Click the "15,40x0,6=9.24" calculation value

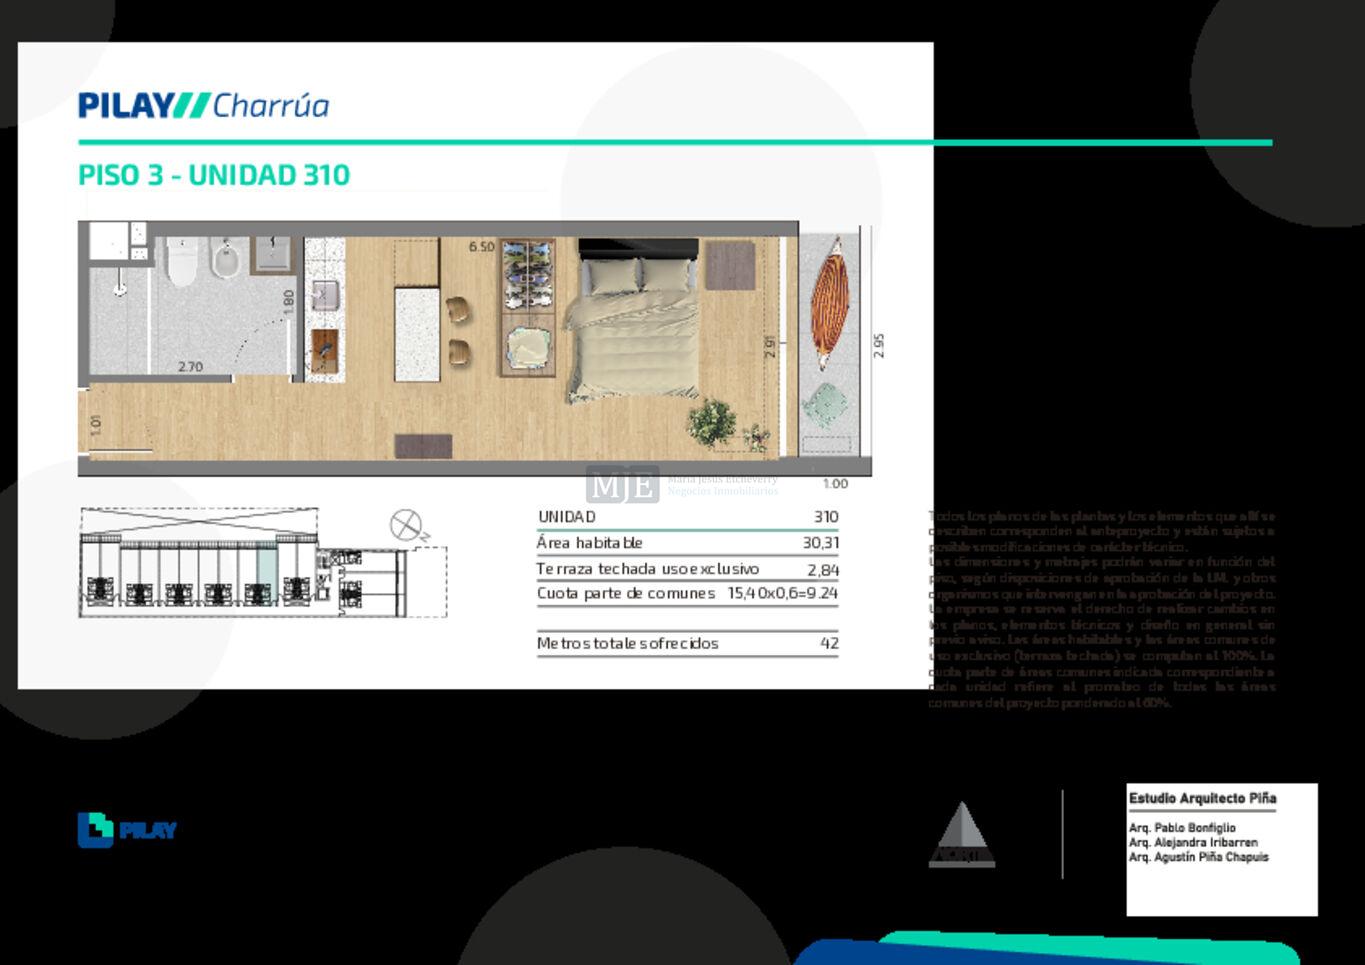(783, 593)
